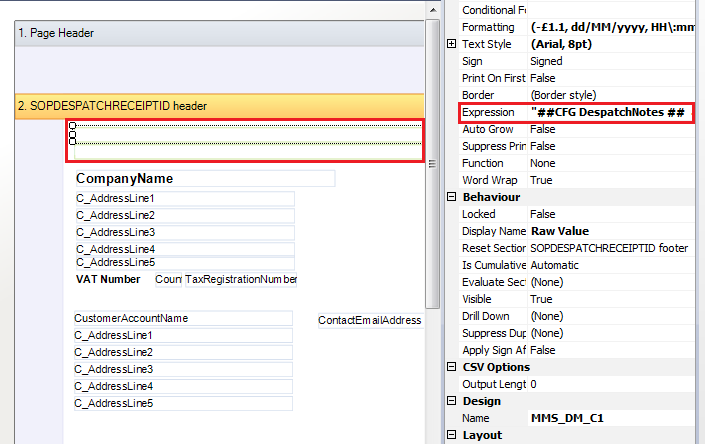Screen dimensions: 705x444
Task: Select the SOPDESPATCHRECEIPTID header section bar
Action: (220, 105)
